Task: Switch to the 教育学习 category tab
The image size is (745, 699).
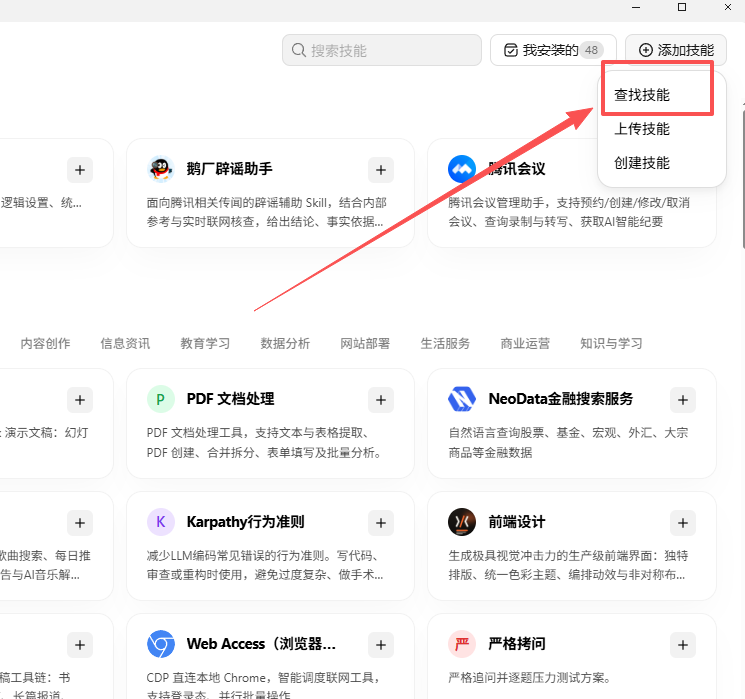Action: 205,344
